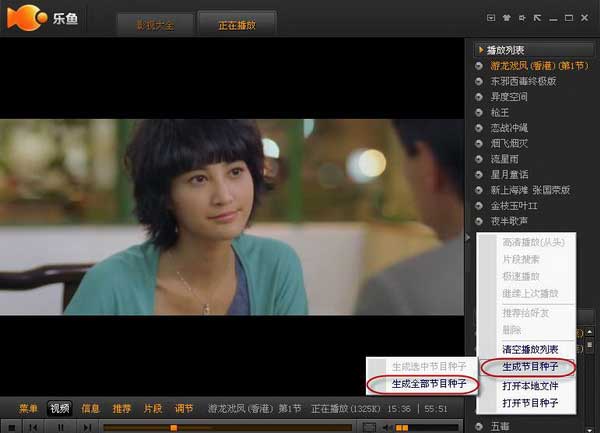
Task: Click greyed 继续上次播放 menu item
Action: coord(530,294)
